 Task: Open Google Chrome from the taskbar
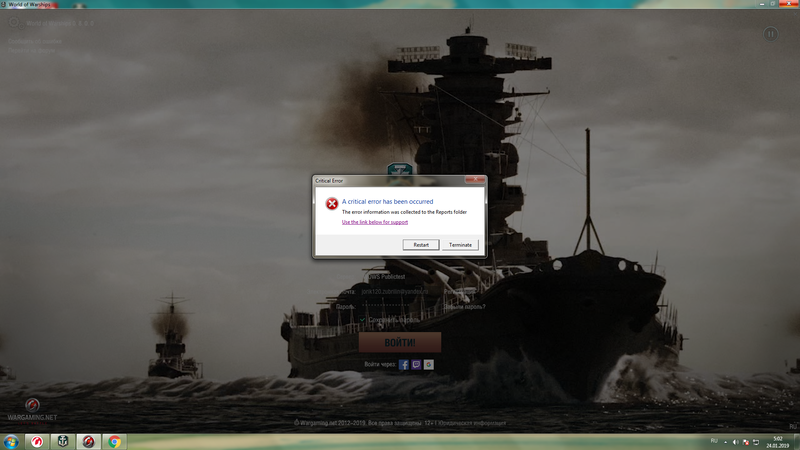point(115,441)
